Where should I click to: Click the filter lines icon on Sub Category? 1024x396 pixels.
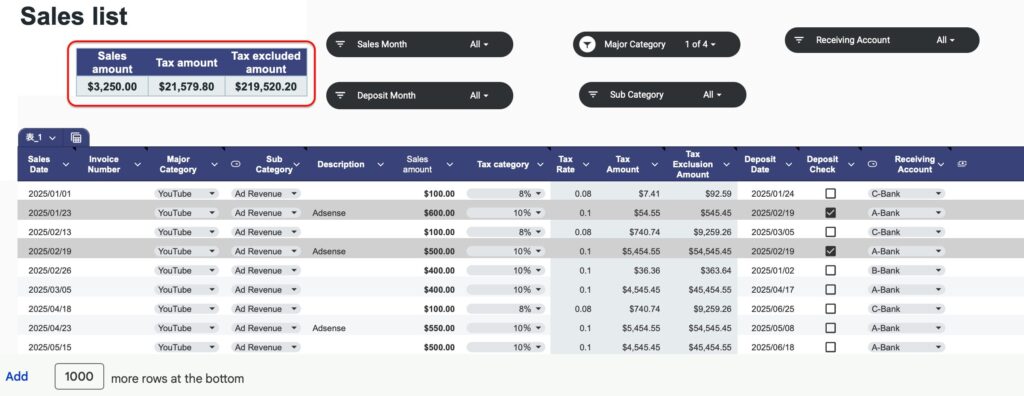point(593,95)
